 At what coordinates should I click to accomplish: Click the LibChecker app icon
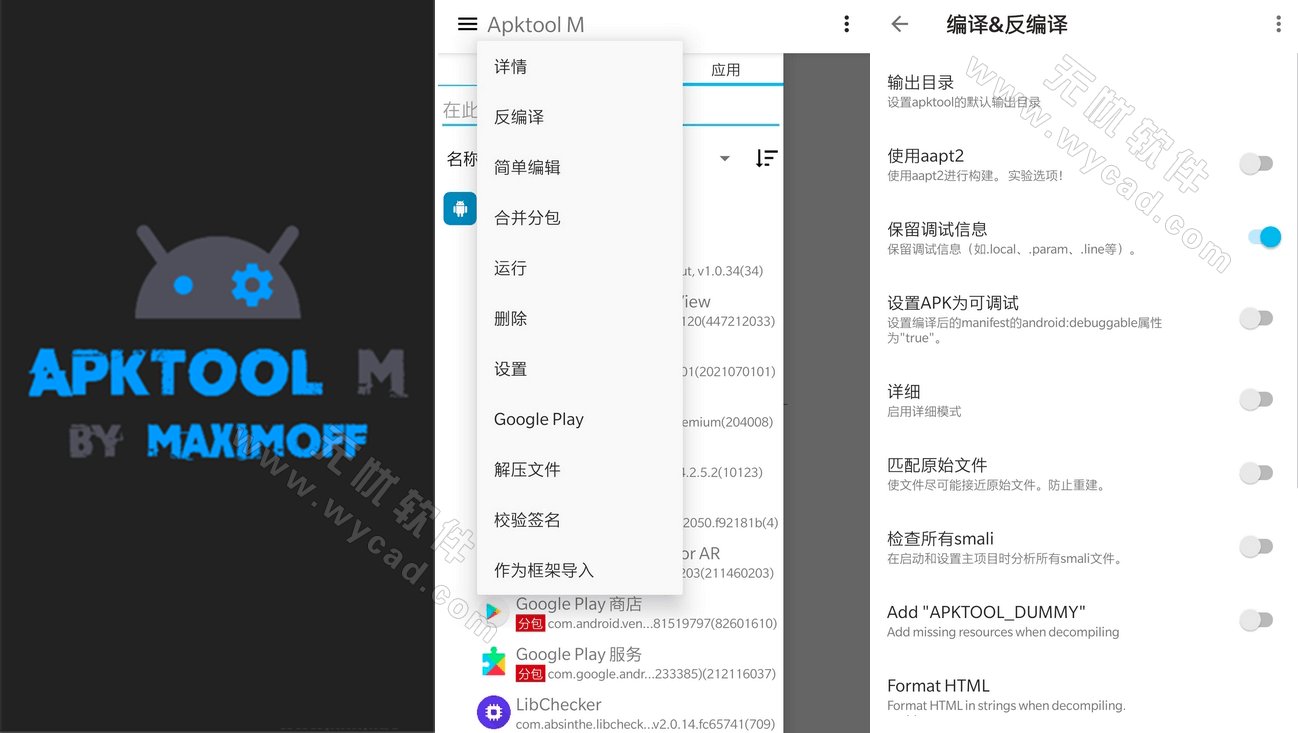coord(493,712)
